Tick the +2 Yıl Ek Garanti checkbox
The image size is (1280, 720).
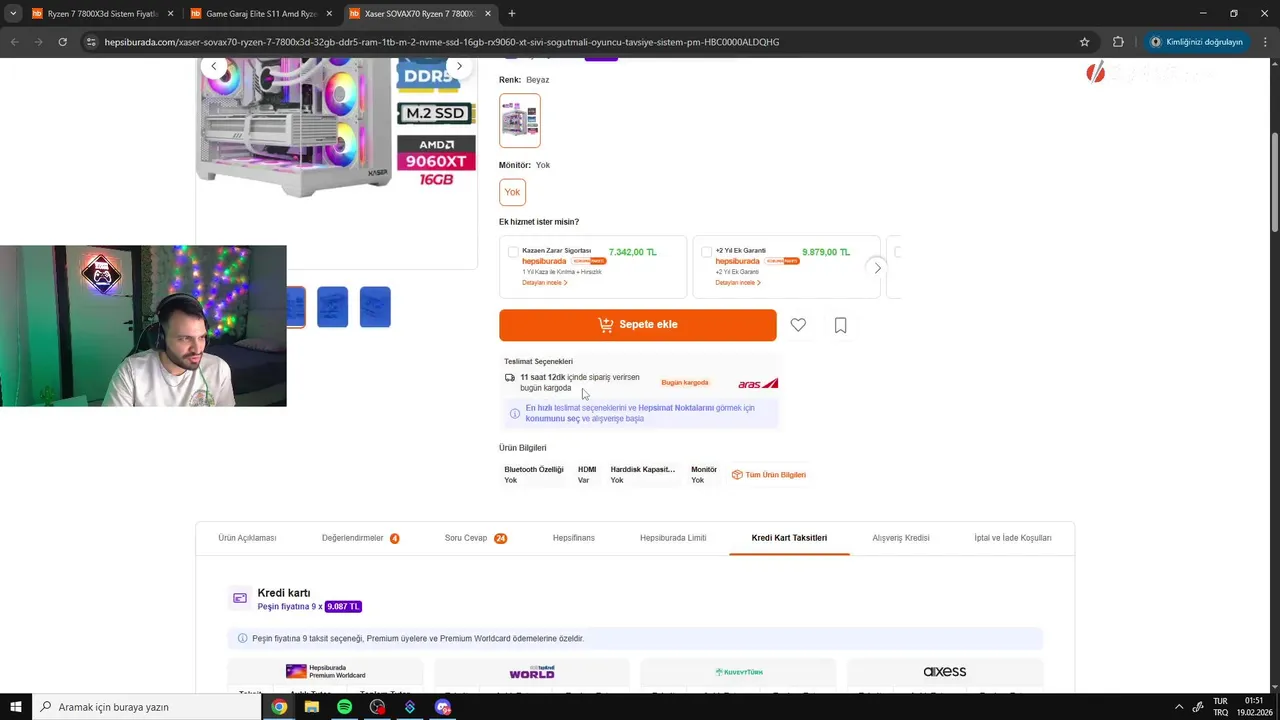click(x=706, y=252)
